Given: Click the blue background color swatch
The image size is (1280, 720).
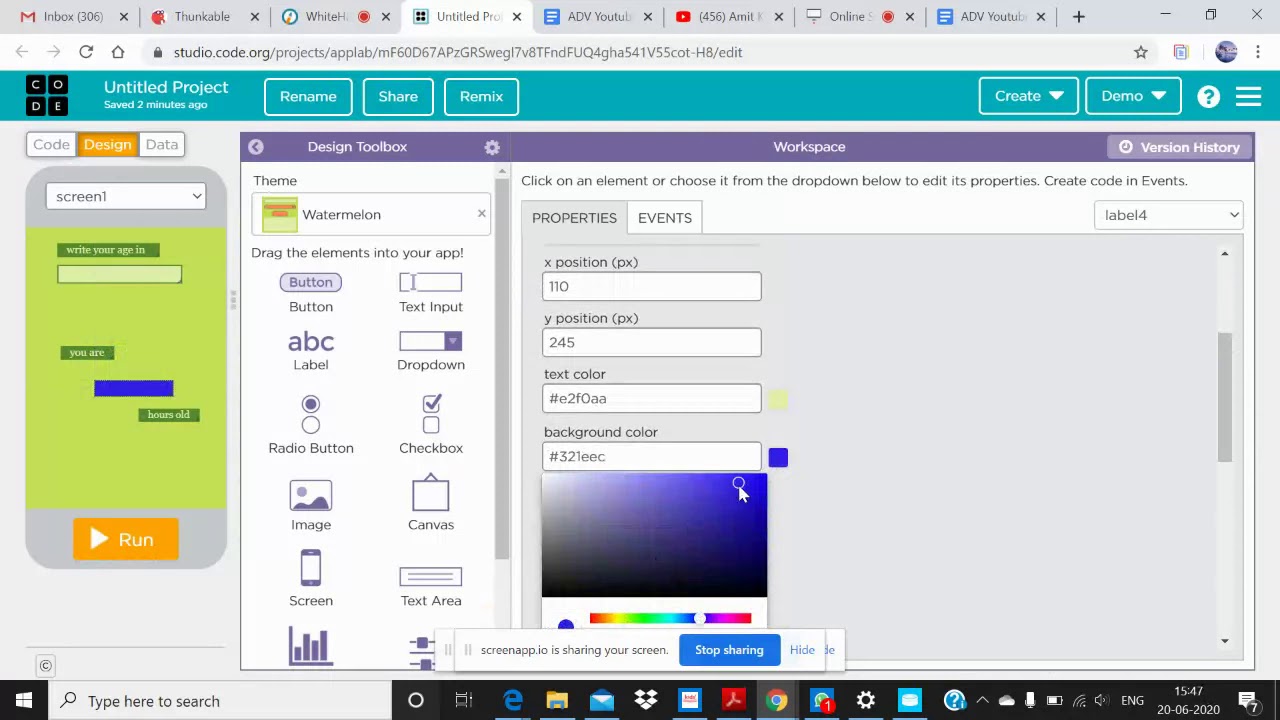Looking at the screenshot, I should (778, 458).
